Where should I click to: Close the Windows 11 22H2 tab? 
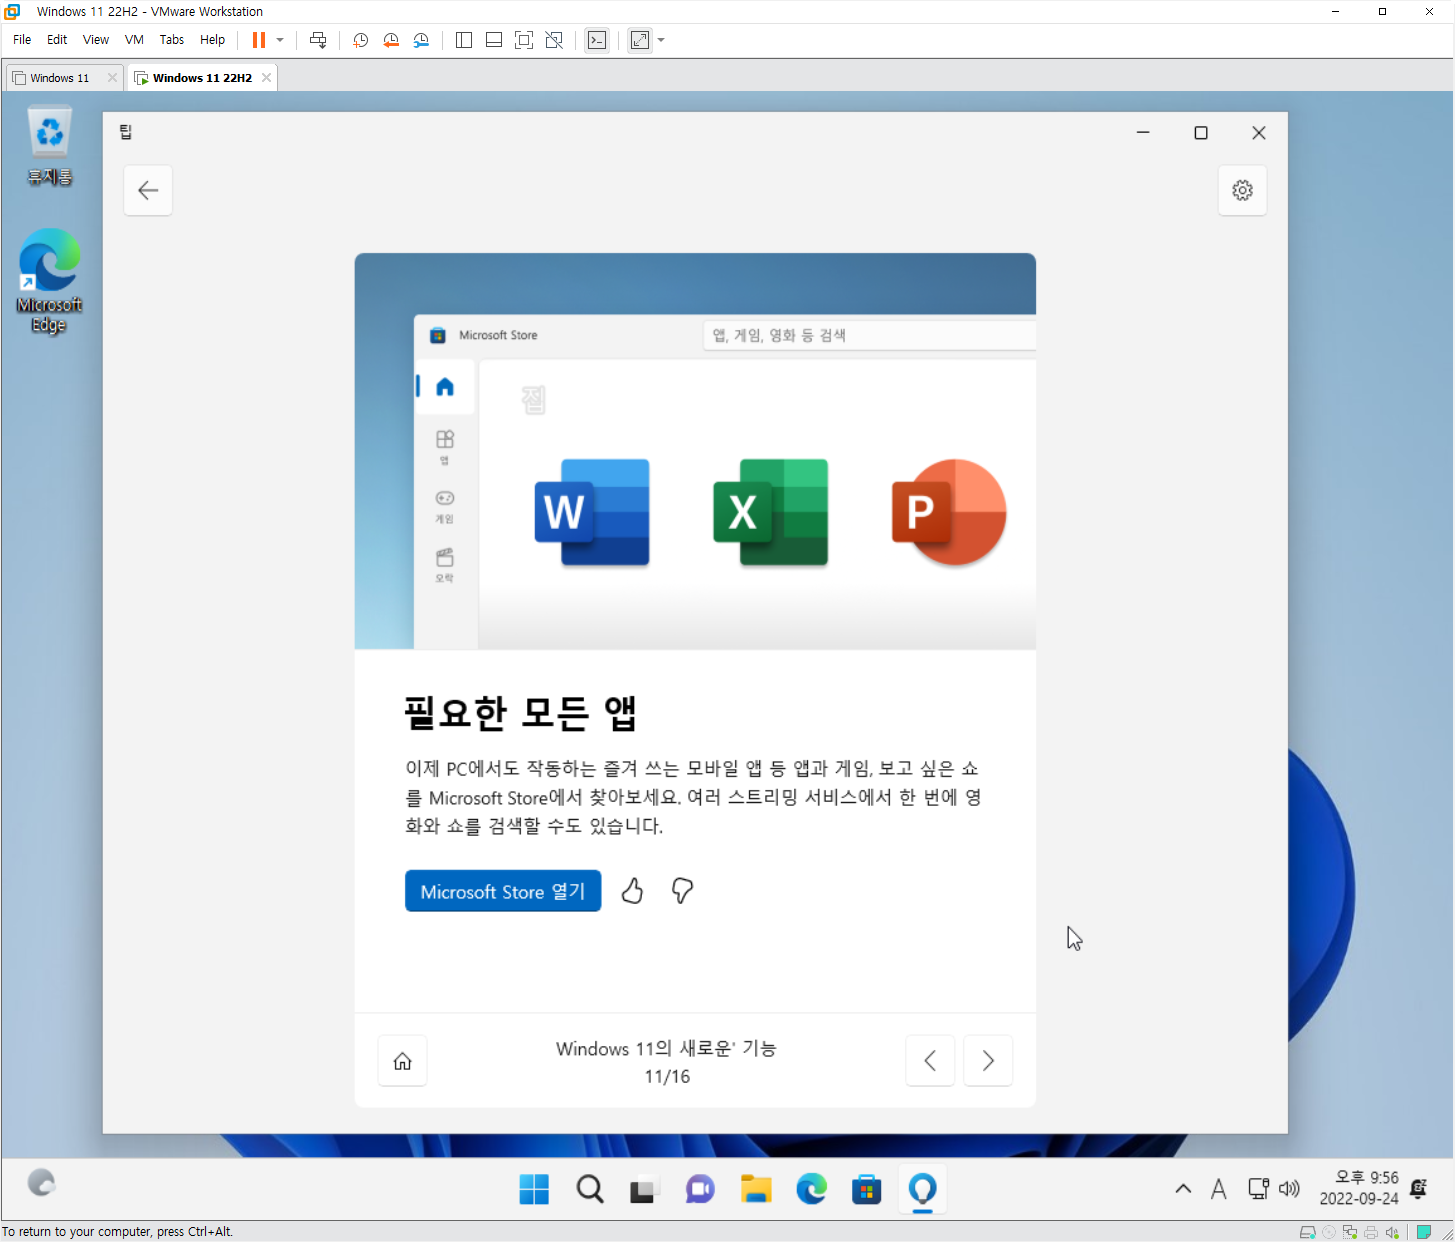pyautogui.click(x=266, y=78)
